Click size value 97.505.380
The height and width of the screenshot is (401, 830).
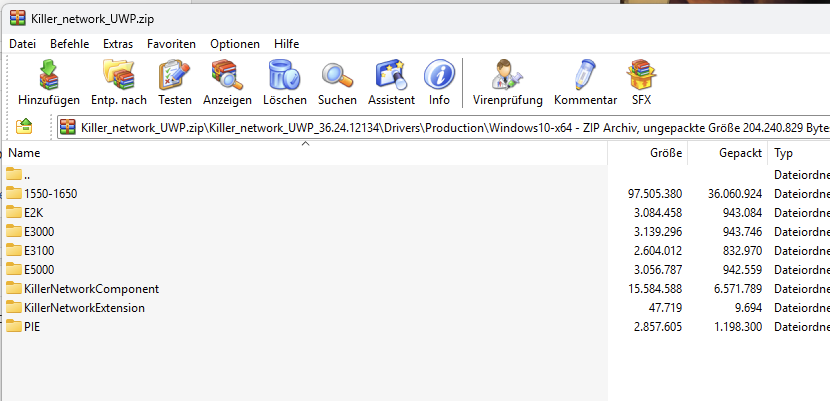tap(655, 194)
